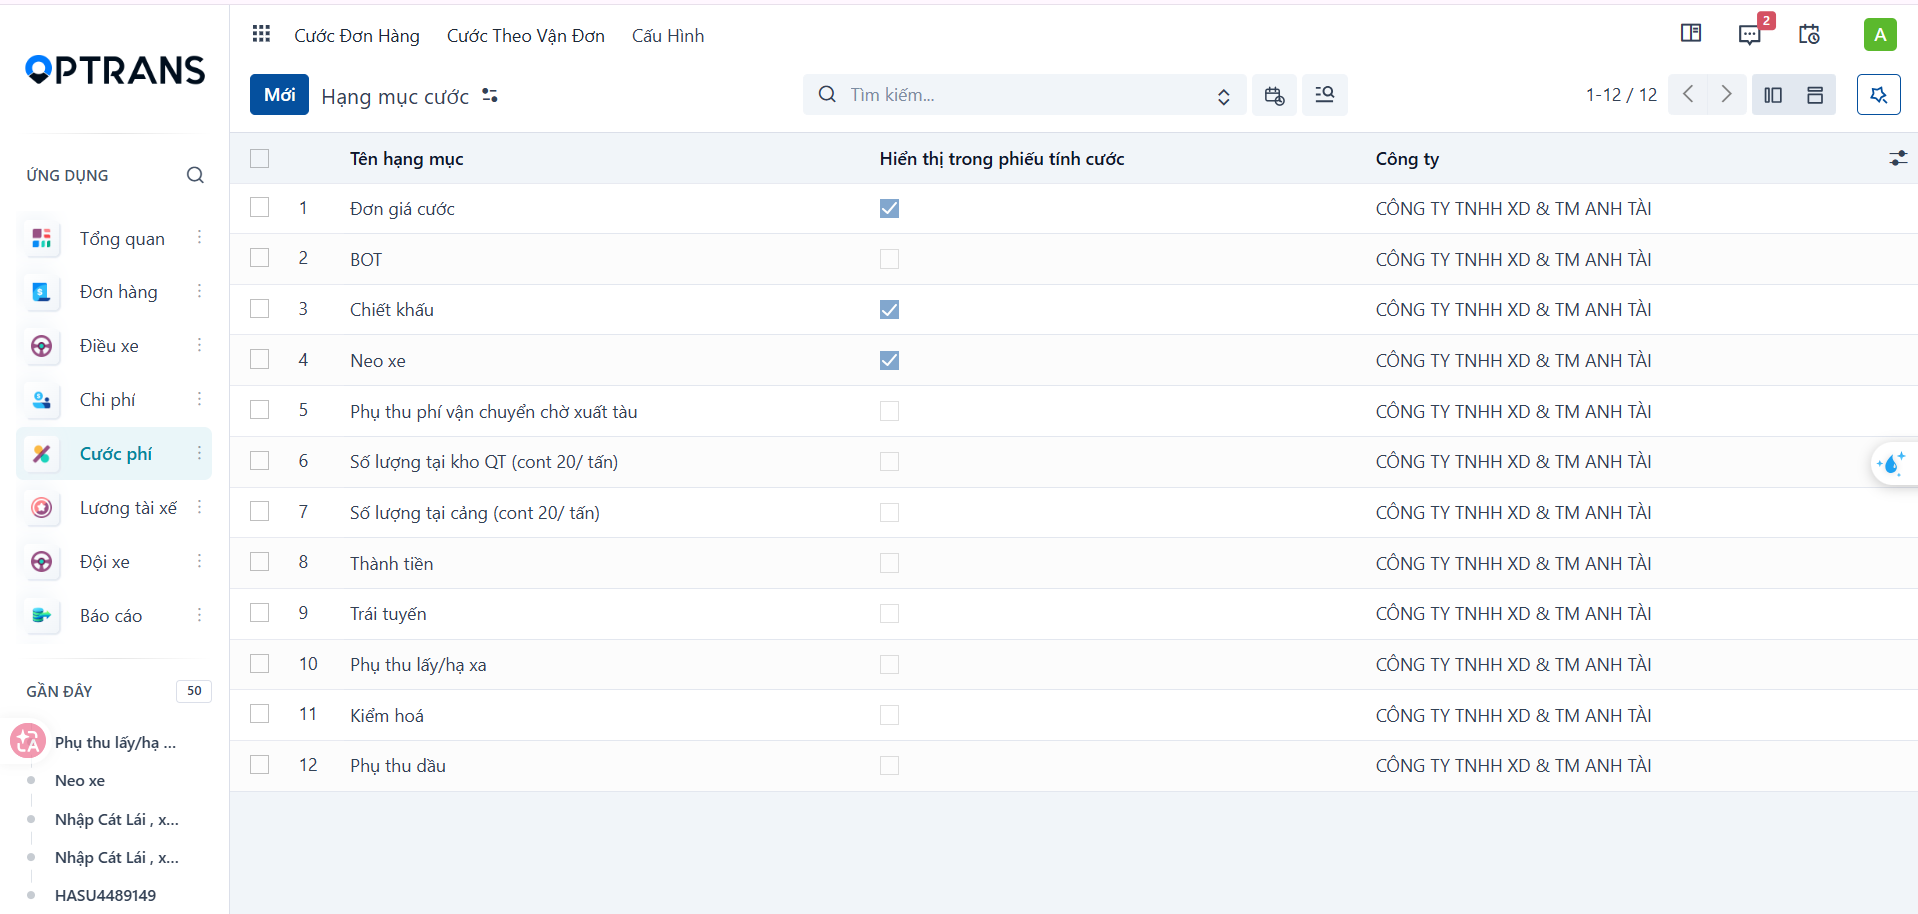
Task: Tick the checkbox for row BOT
Action: click(x=260, y=258)
